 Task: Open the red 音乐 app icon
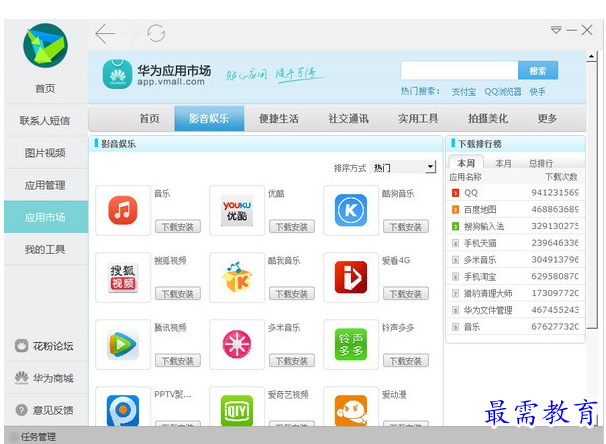tap(123, 210)
